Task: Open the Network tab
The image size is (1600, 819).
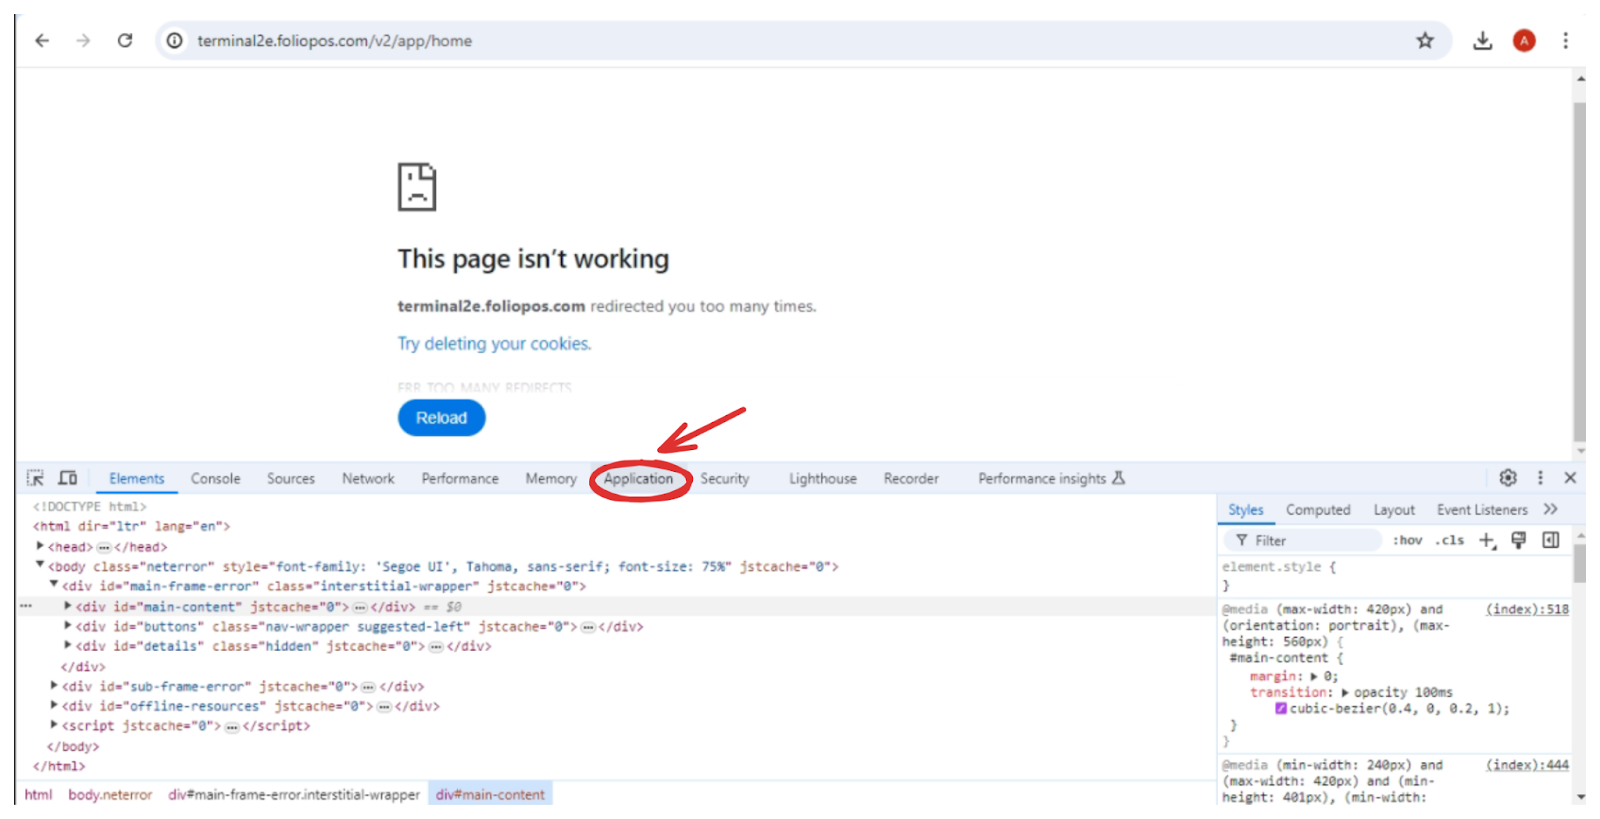Action: [x=368, y=479]
